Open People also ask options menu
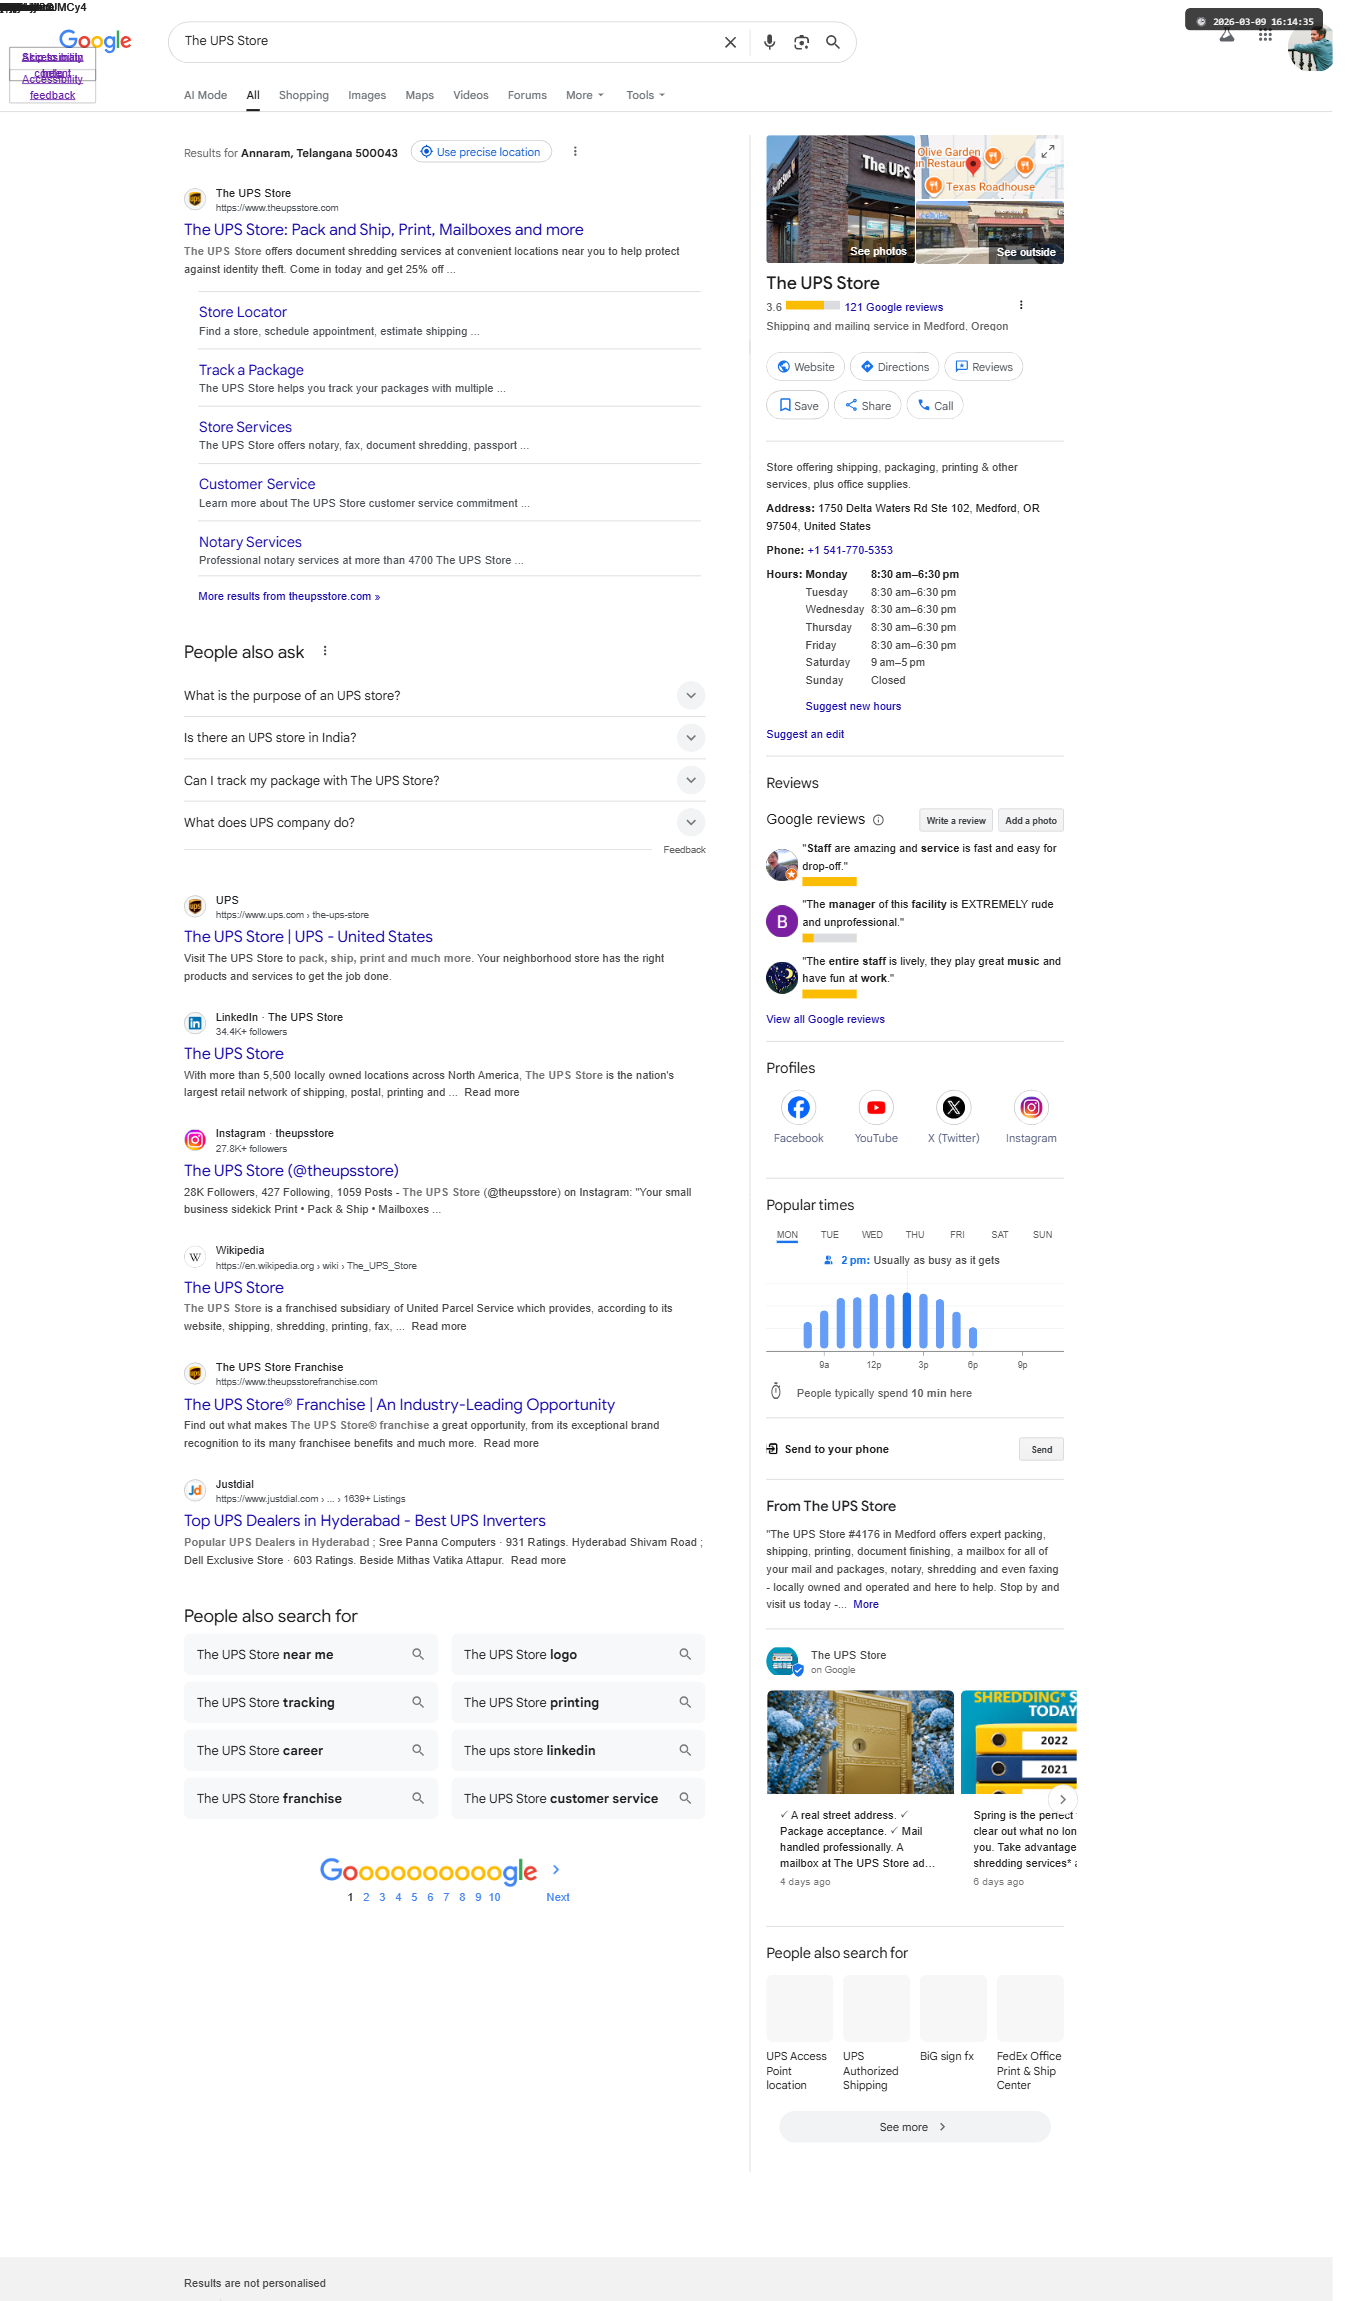Image resolution: width=1348 pixels, height=2301 pixels. point(325,651)
